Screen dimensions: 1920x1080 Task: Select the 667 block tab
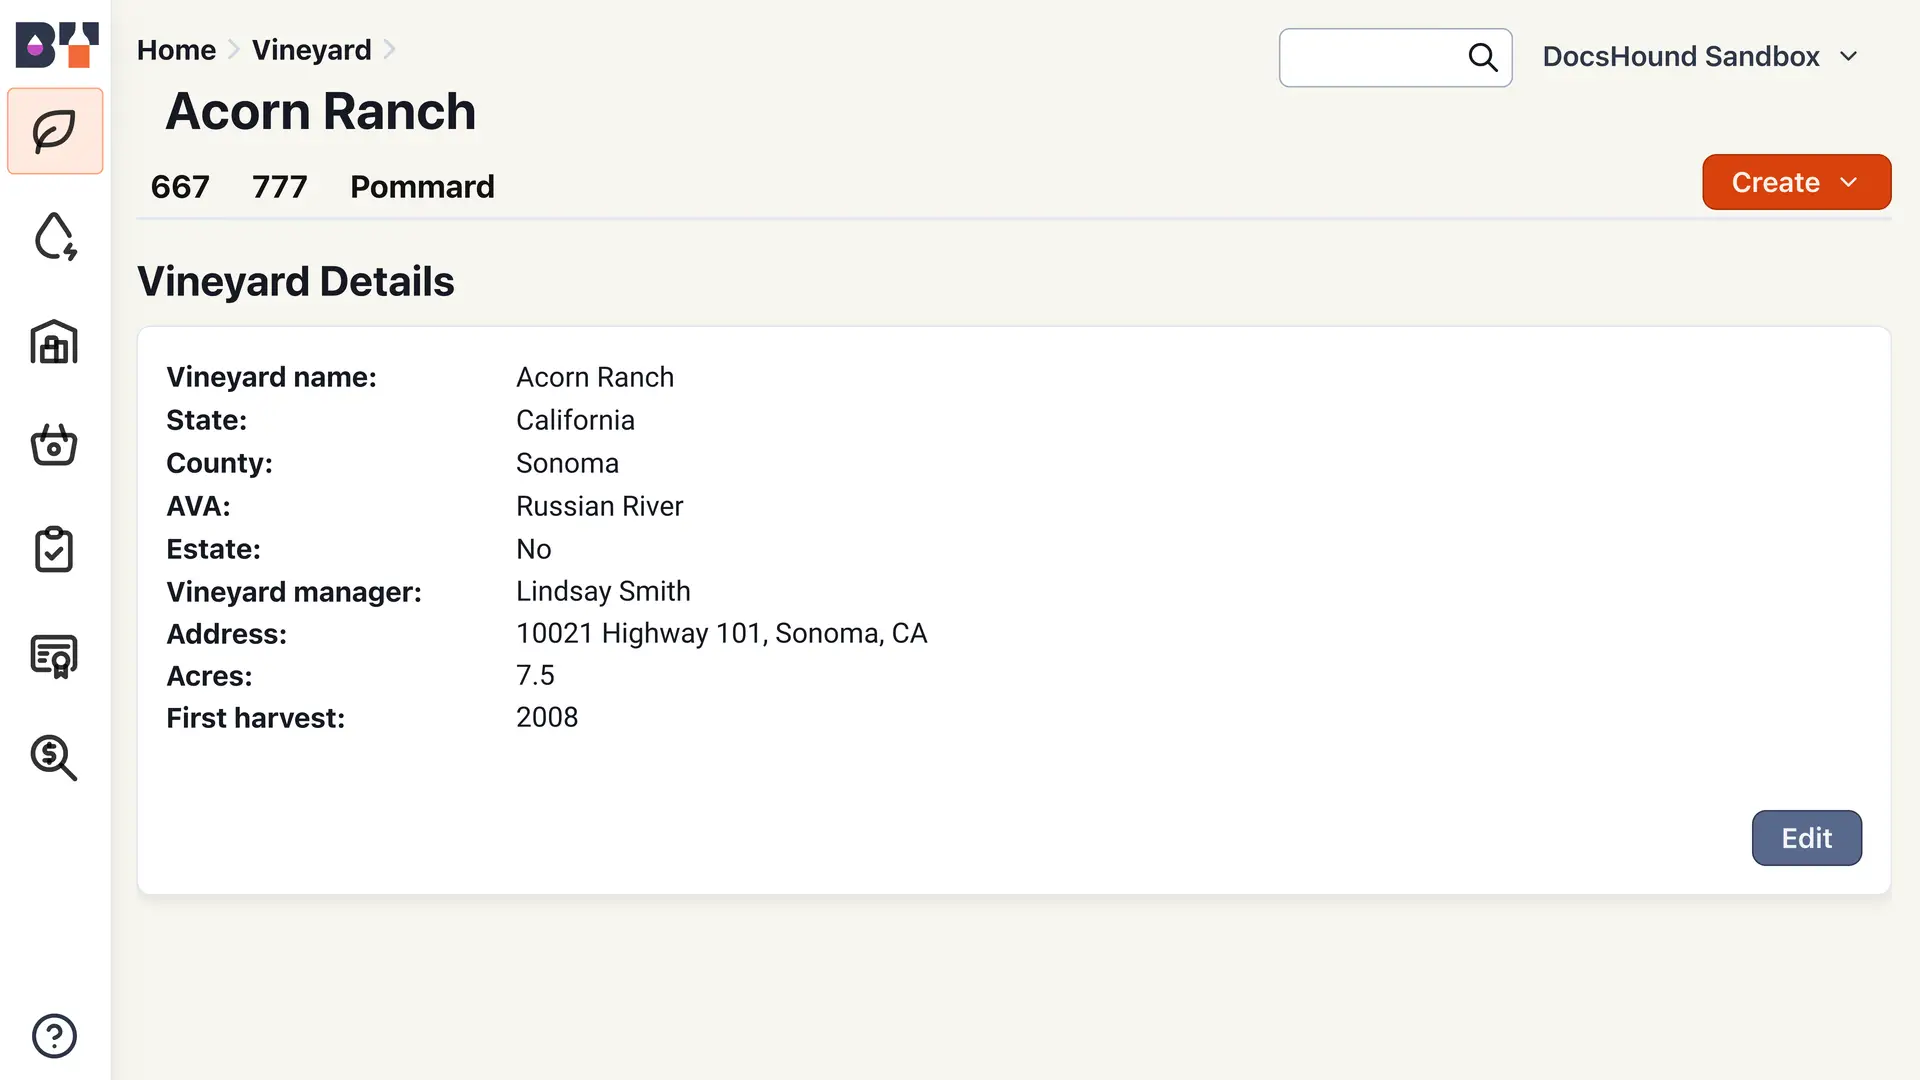coord(181,186)
